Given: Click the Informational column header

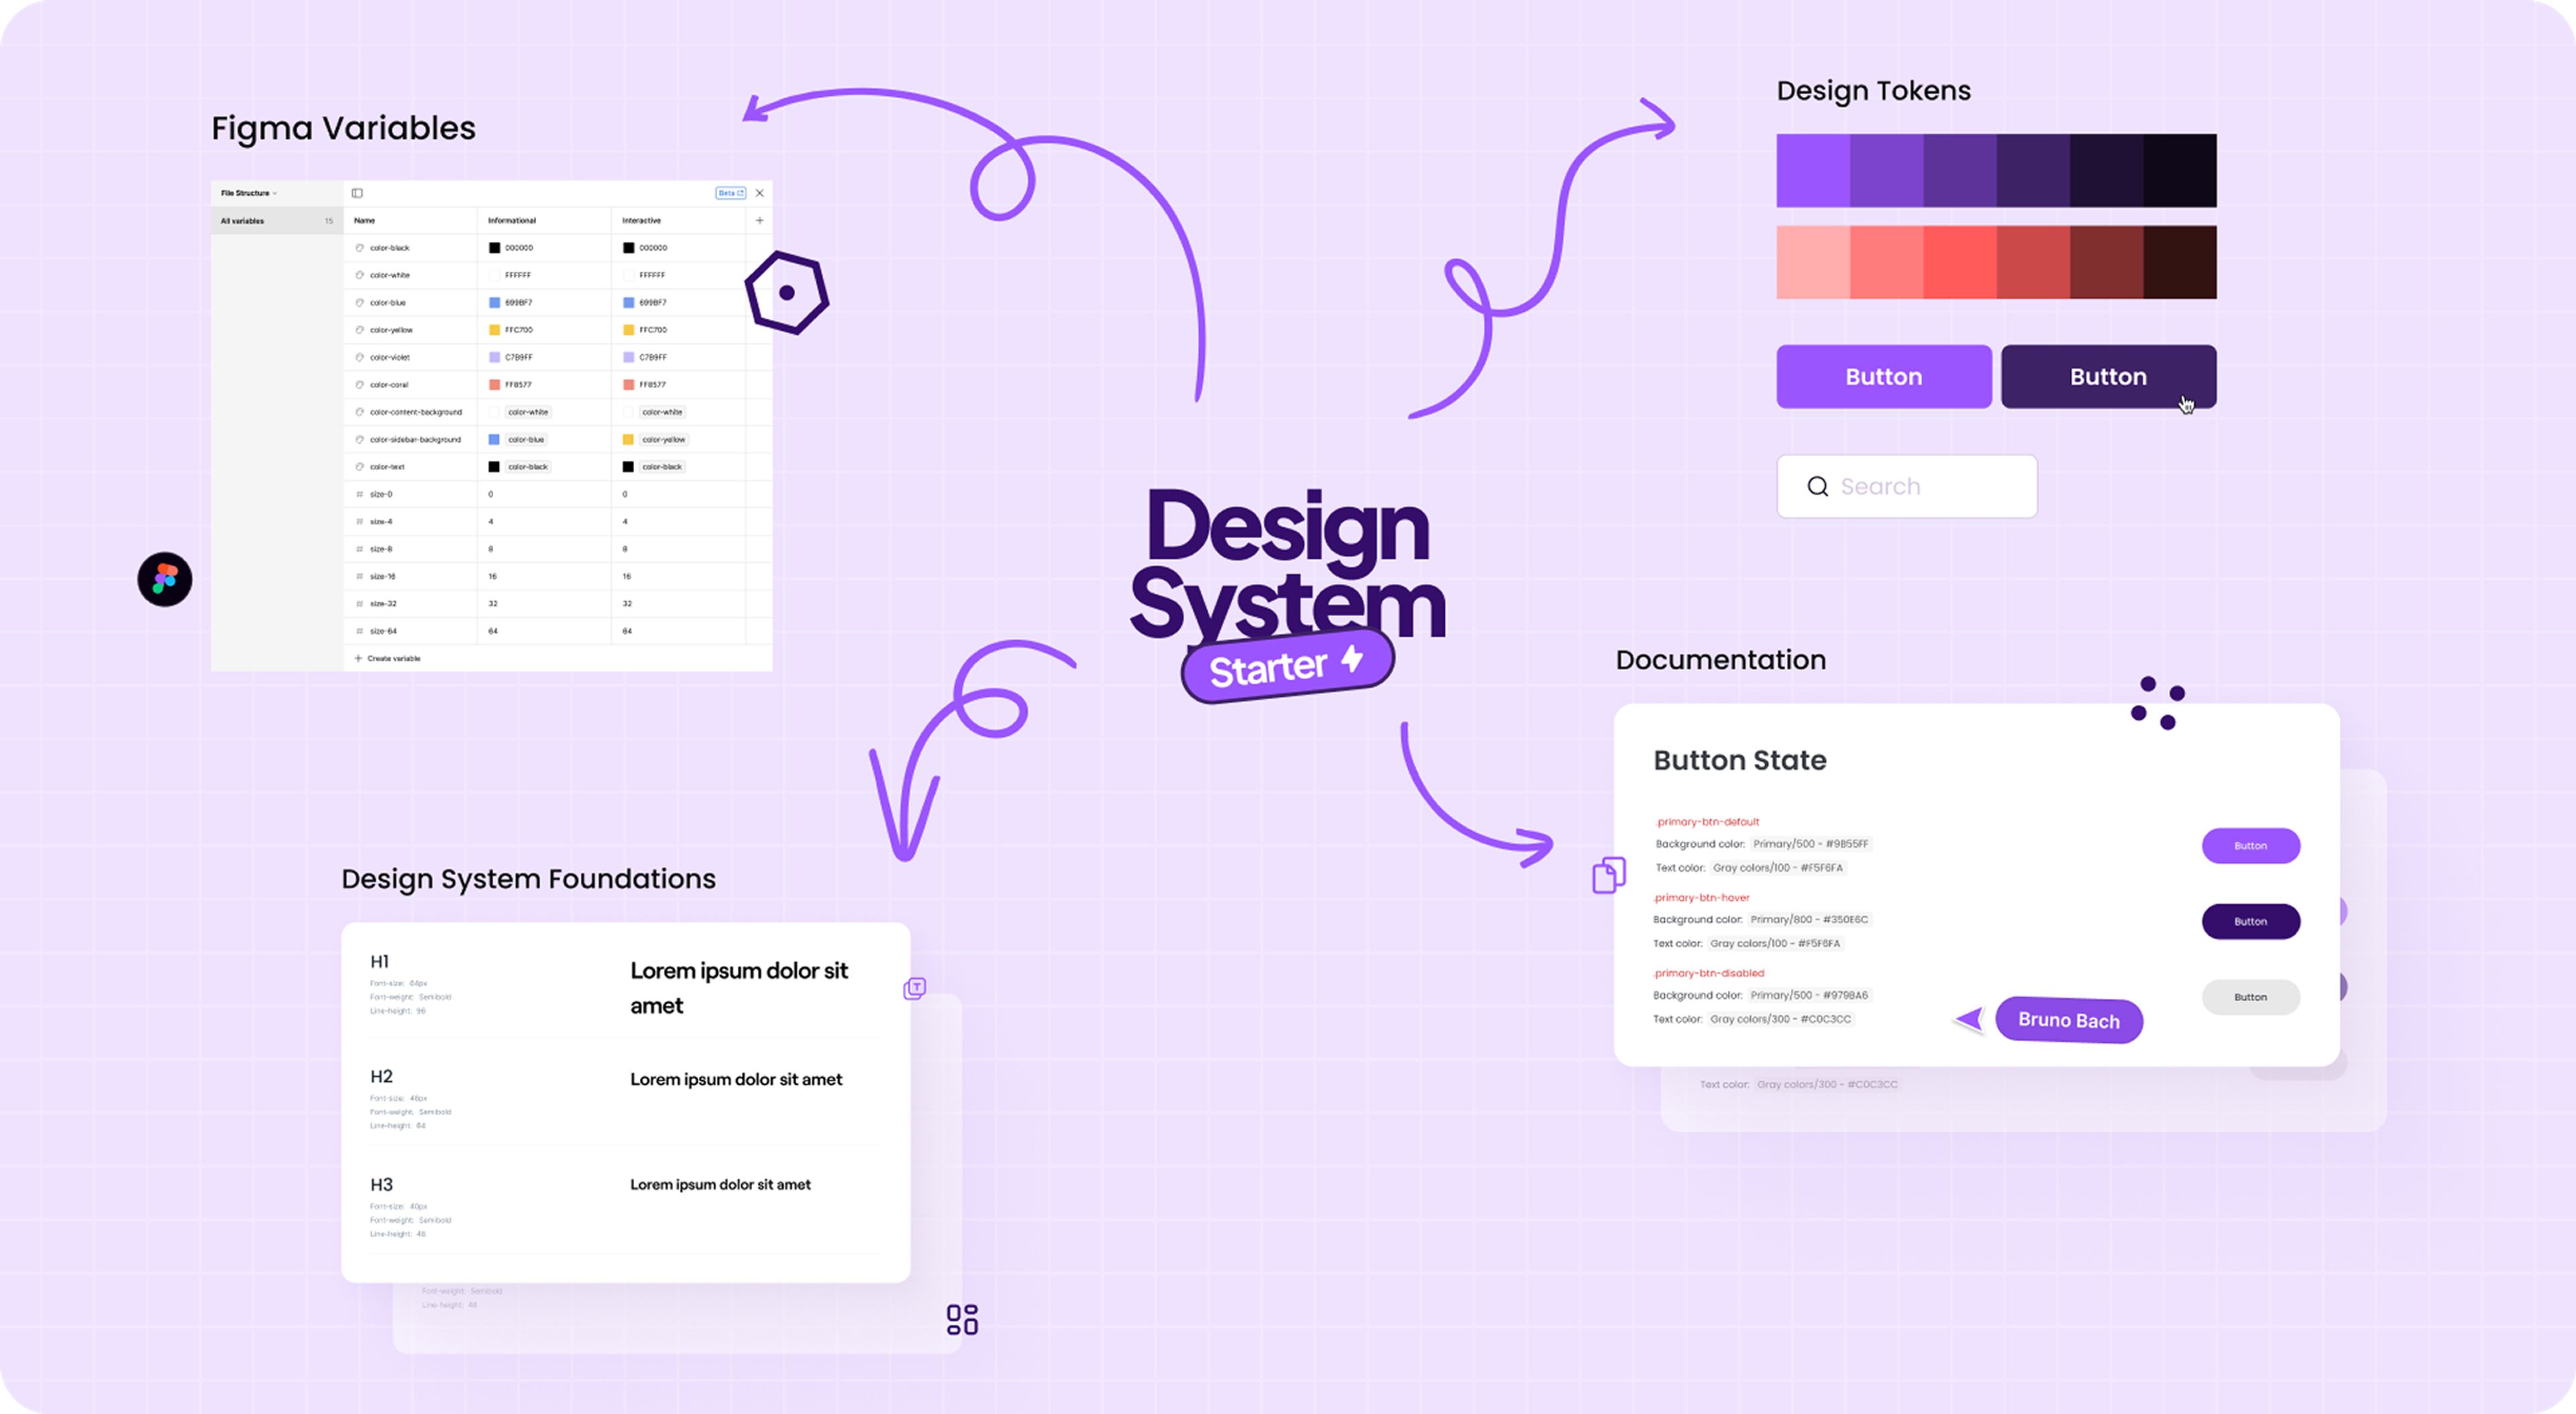Looking at the screenshot, I should (512, 220).
